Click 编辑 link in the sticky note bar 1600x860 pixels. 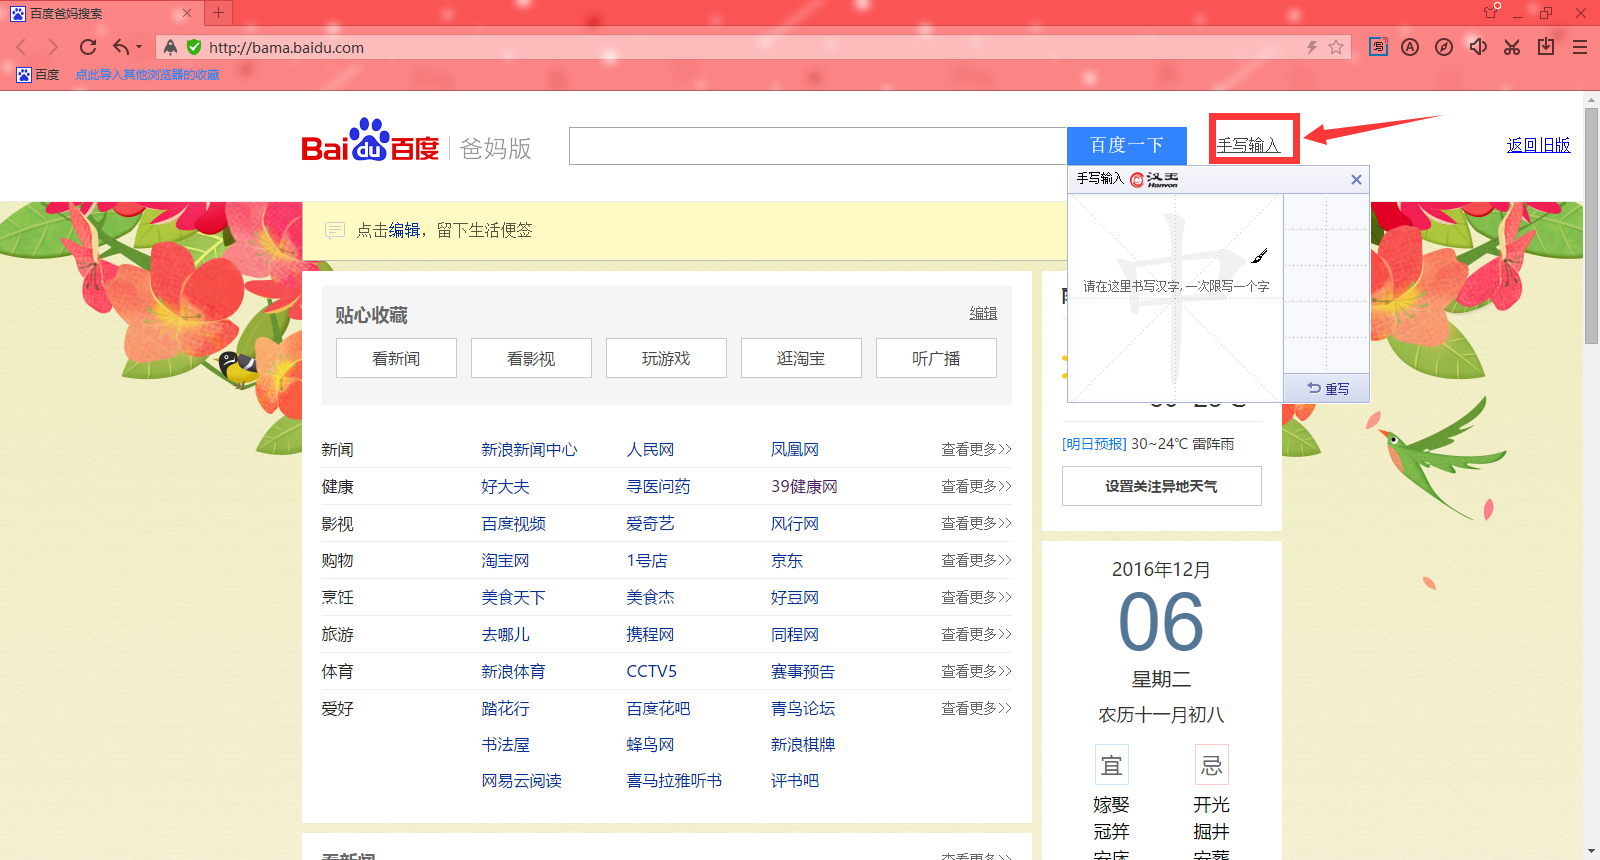pyautogui.click(x=404, y=231)
